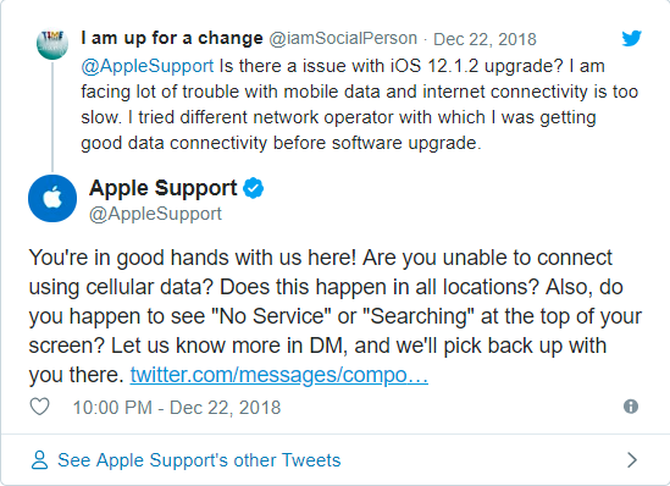This screenshot has width=670, height=486.
Task: Open the 10:00 PM - Dec 22, 2018 timestamp
Action: pyautogui.click(x=177, y=407)
